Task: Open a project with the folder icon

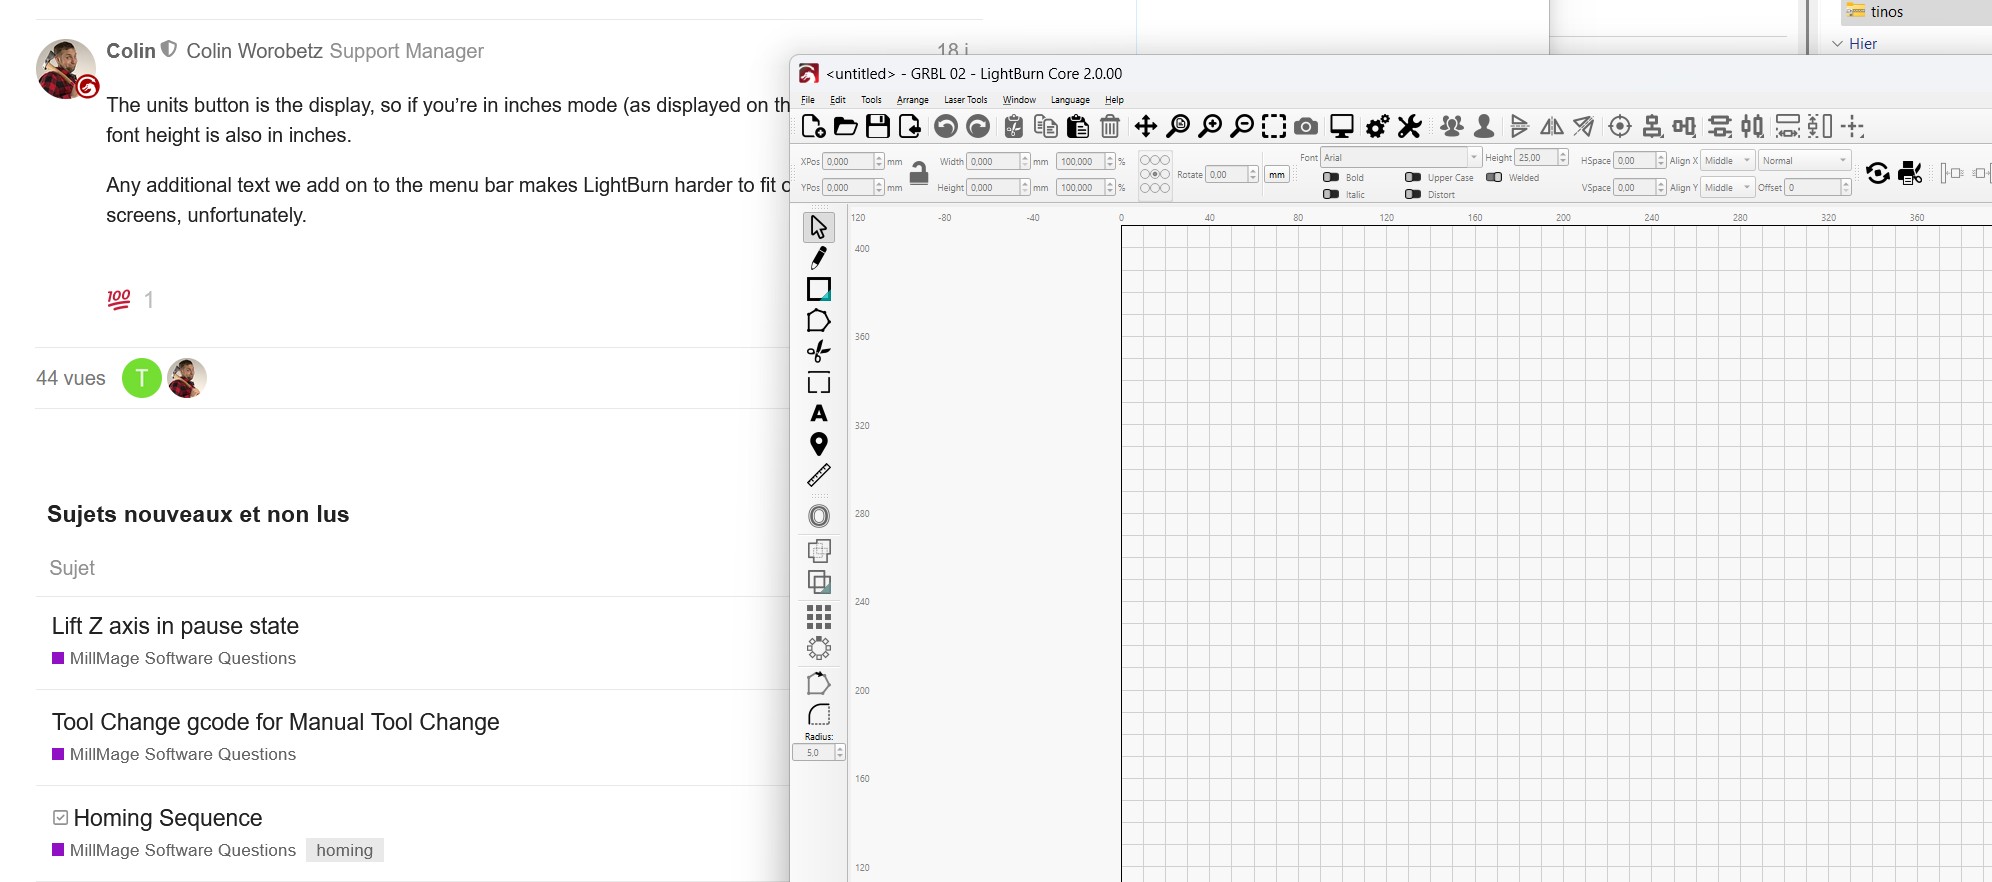Action: pyautogui.click(x=846, y=126)
